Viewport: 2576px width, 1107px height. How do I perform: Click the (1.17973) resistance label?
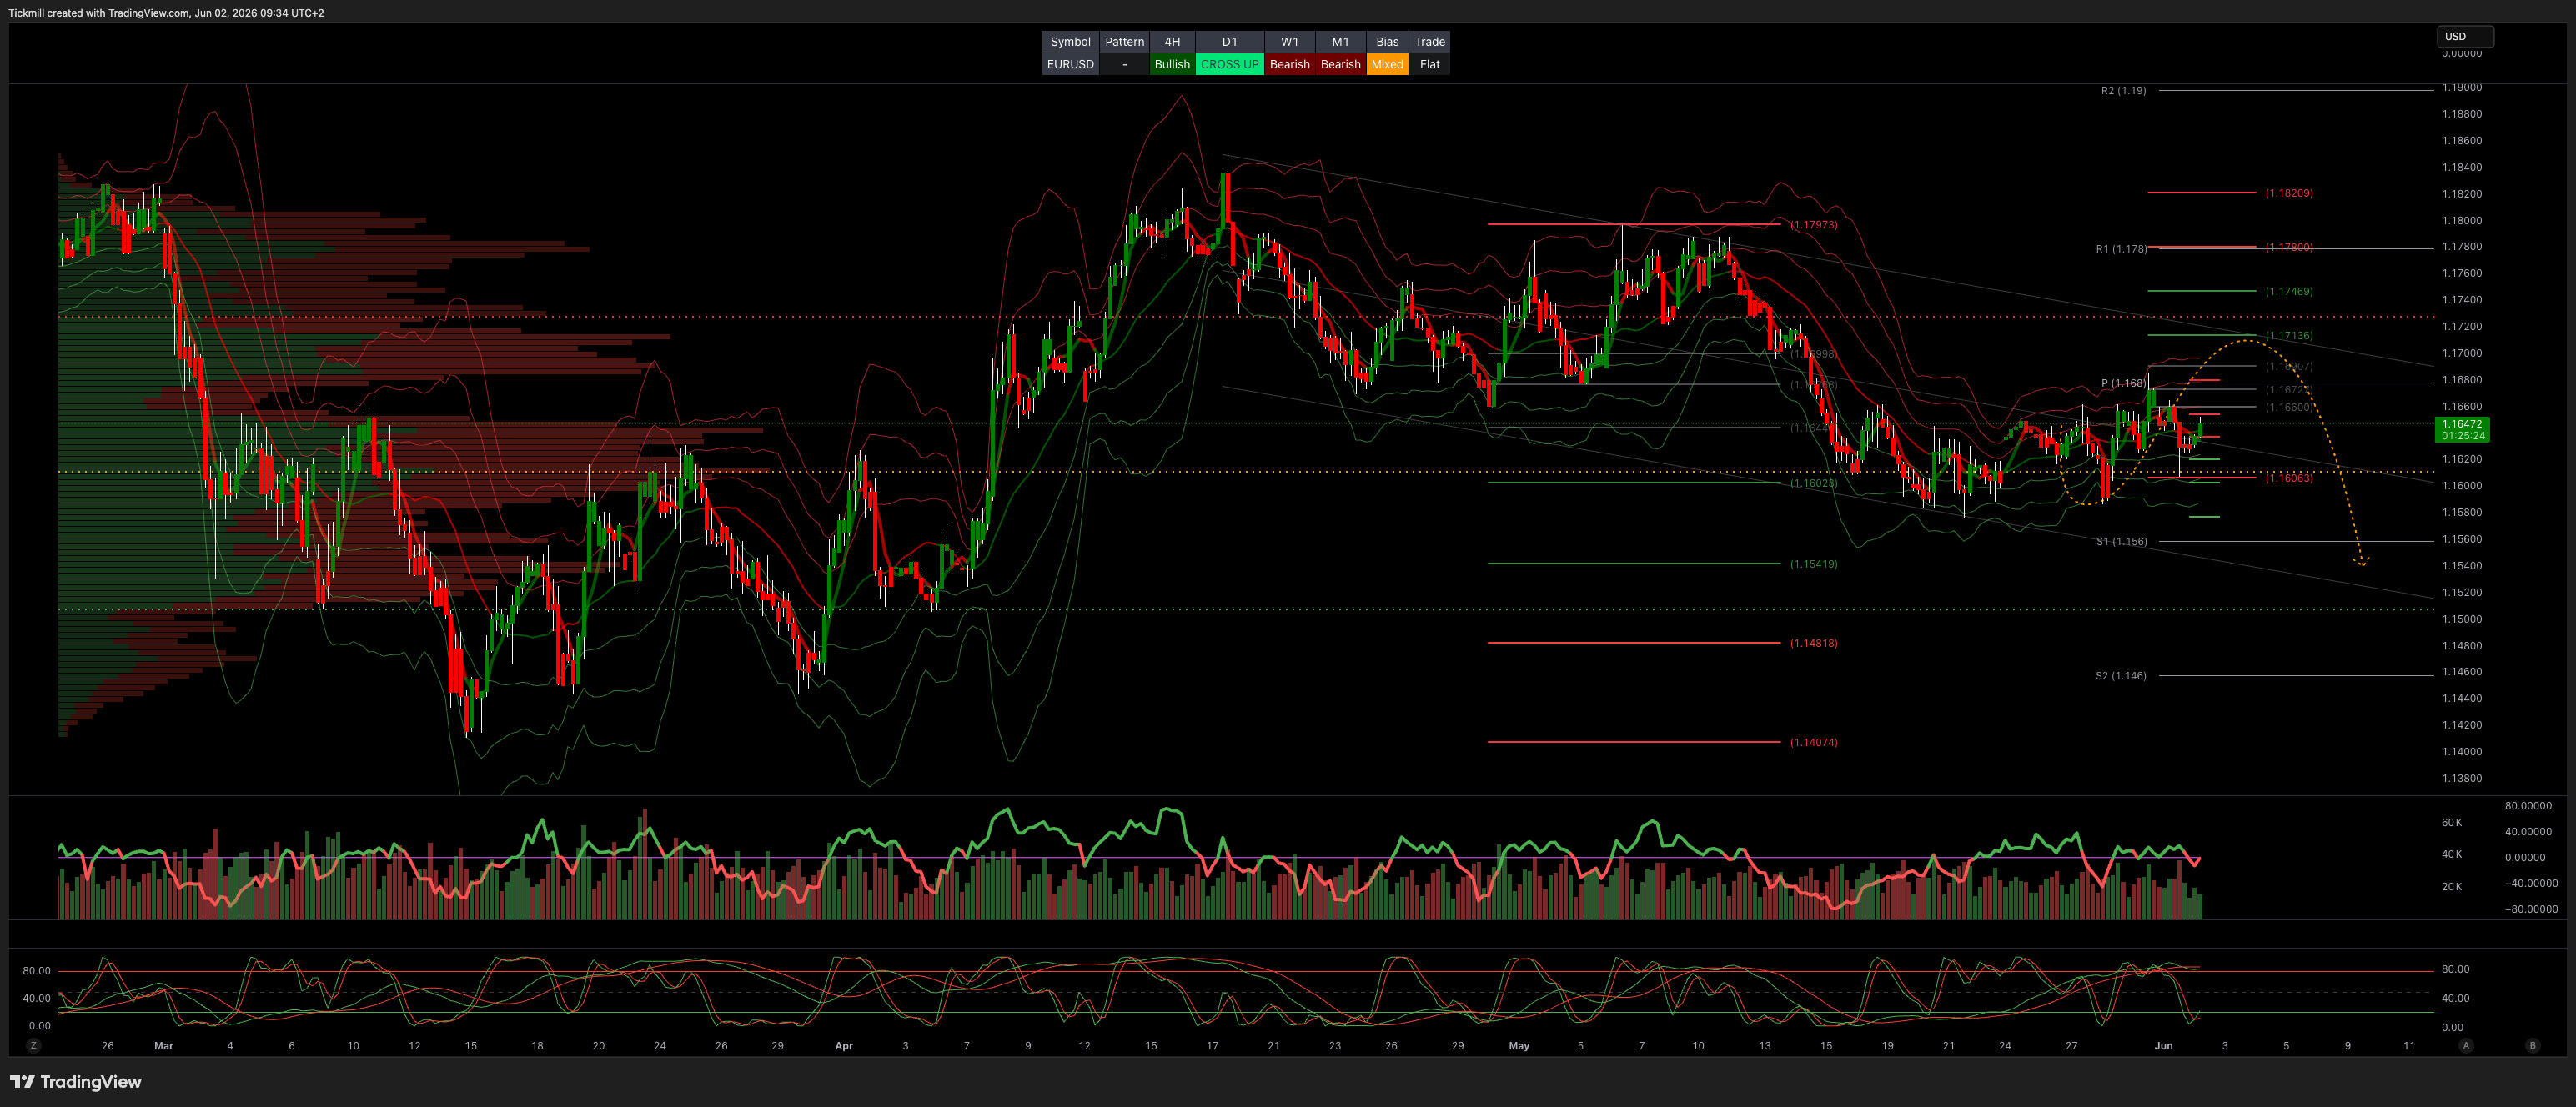[x=1813, y=225]
